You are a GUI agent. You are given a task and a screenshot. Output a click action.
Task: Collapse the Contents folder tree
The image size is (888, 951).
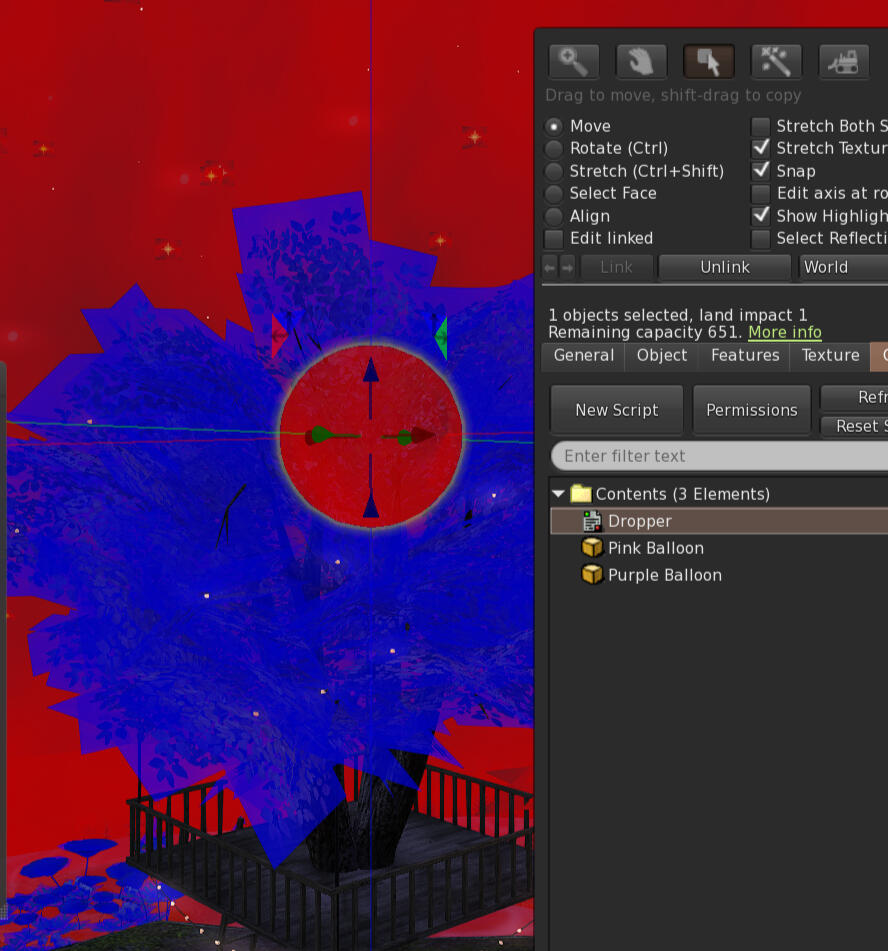[x=558, y=494]
